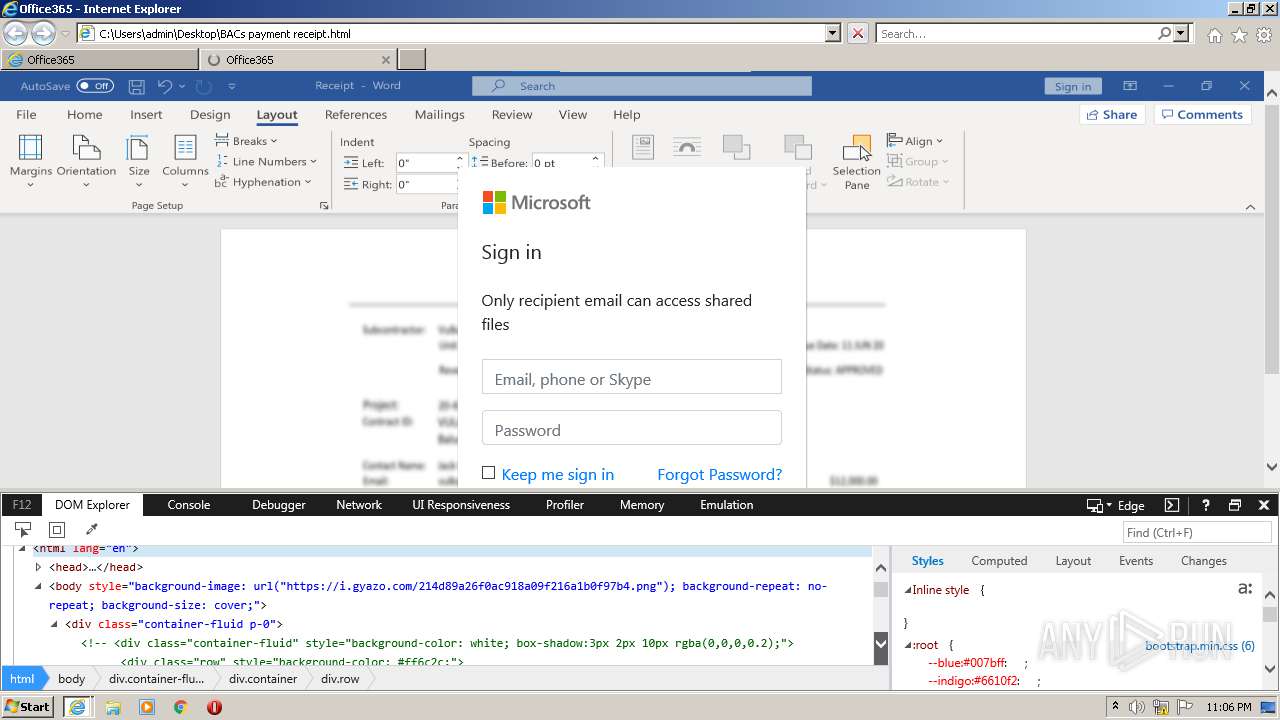The width and height of the screenshot is (1280, 720).
Task: Open the IE Home page icon
Action: click(x=1214, y=34)
